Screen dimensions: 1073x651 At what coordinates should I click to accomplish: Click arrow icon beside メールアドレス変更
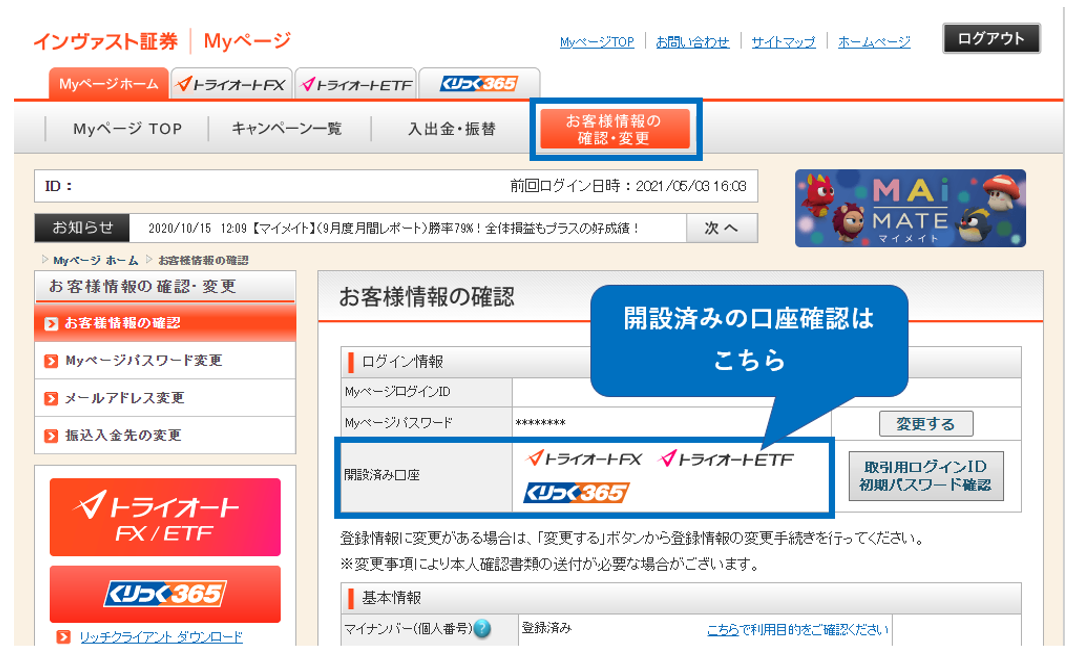[x=51, y=398]
